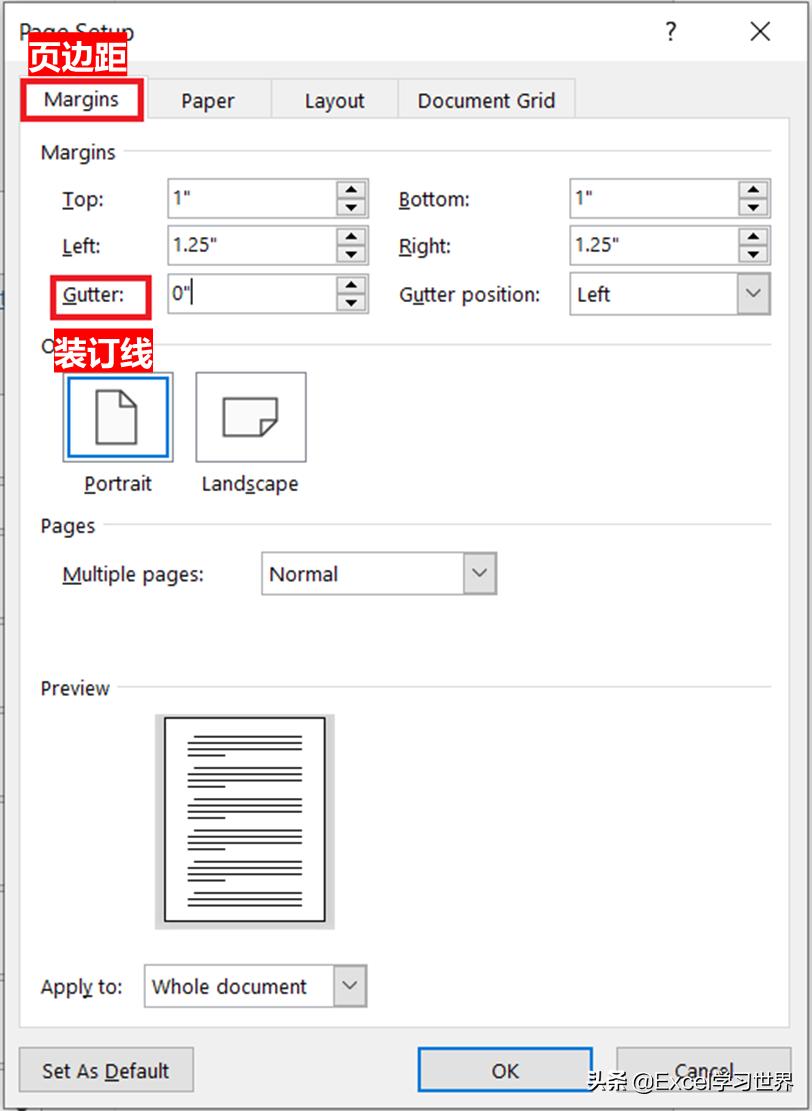
Task: Click the Multiple pages label
Action: tap(133, 574)
